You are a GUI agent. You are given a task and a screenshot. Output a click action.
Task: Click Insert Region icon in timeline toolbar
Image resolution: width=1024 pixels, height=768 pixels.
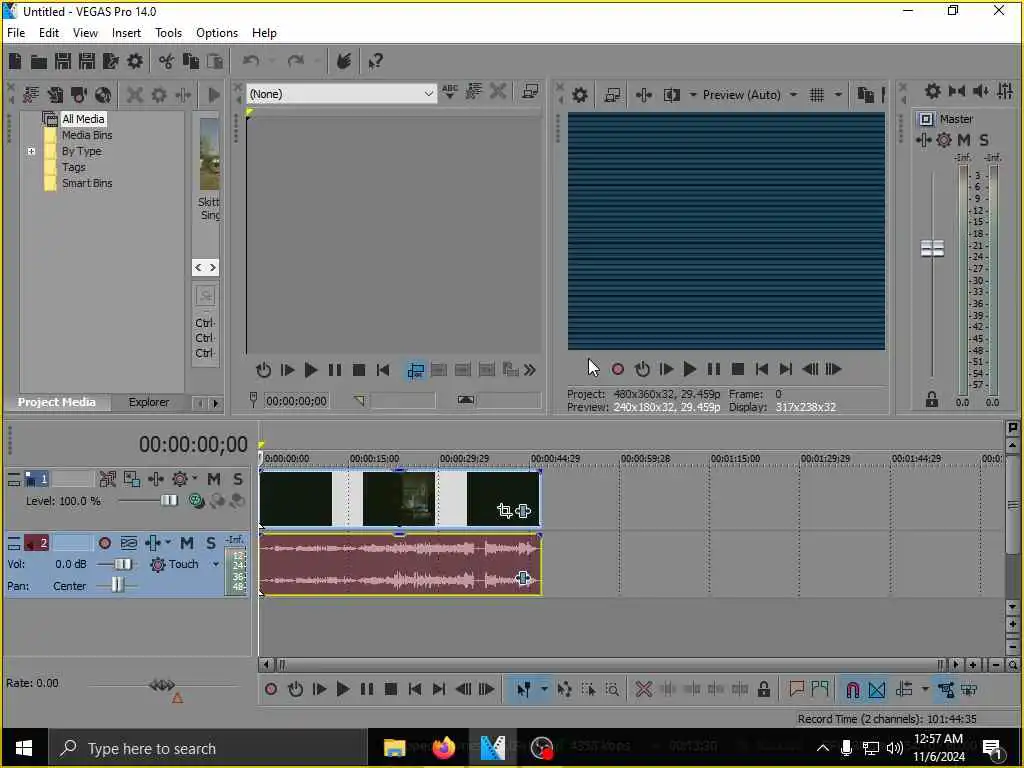820,689
